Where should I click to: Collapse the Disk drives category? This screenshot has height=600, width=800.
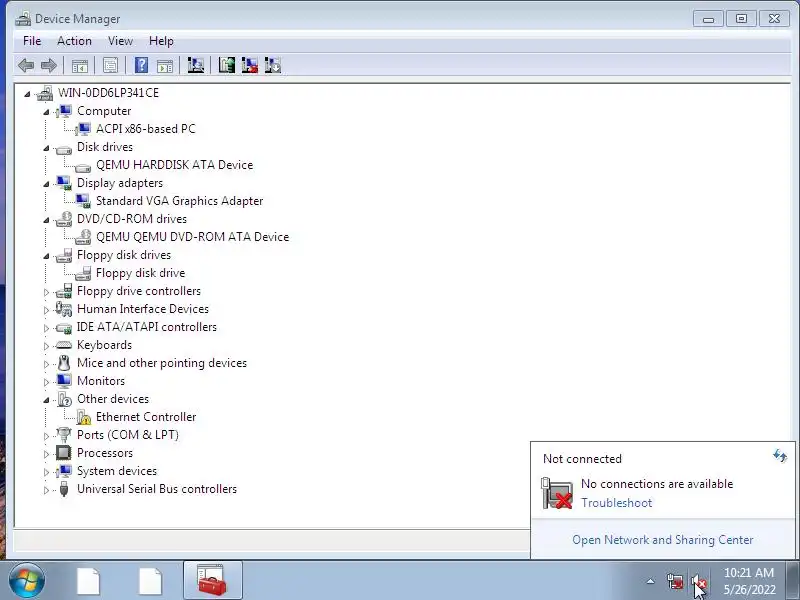(46, 148)
